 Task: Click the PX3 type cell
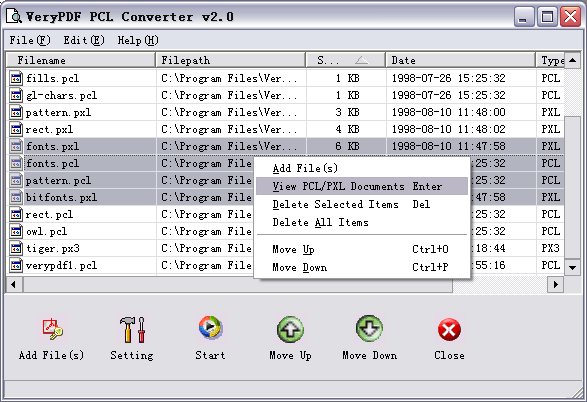(551, 248)
